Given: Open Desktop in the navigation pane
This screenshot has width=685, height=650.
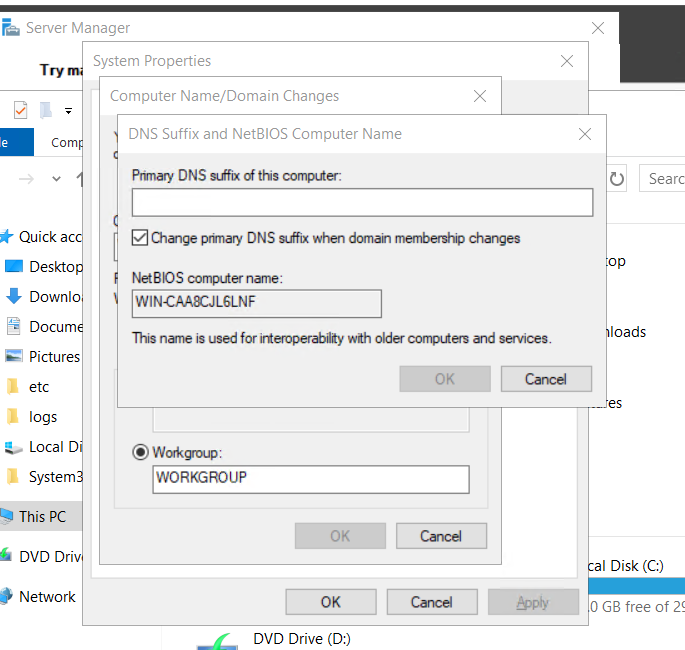Looking at the screenshot, I should click(44, 266).
